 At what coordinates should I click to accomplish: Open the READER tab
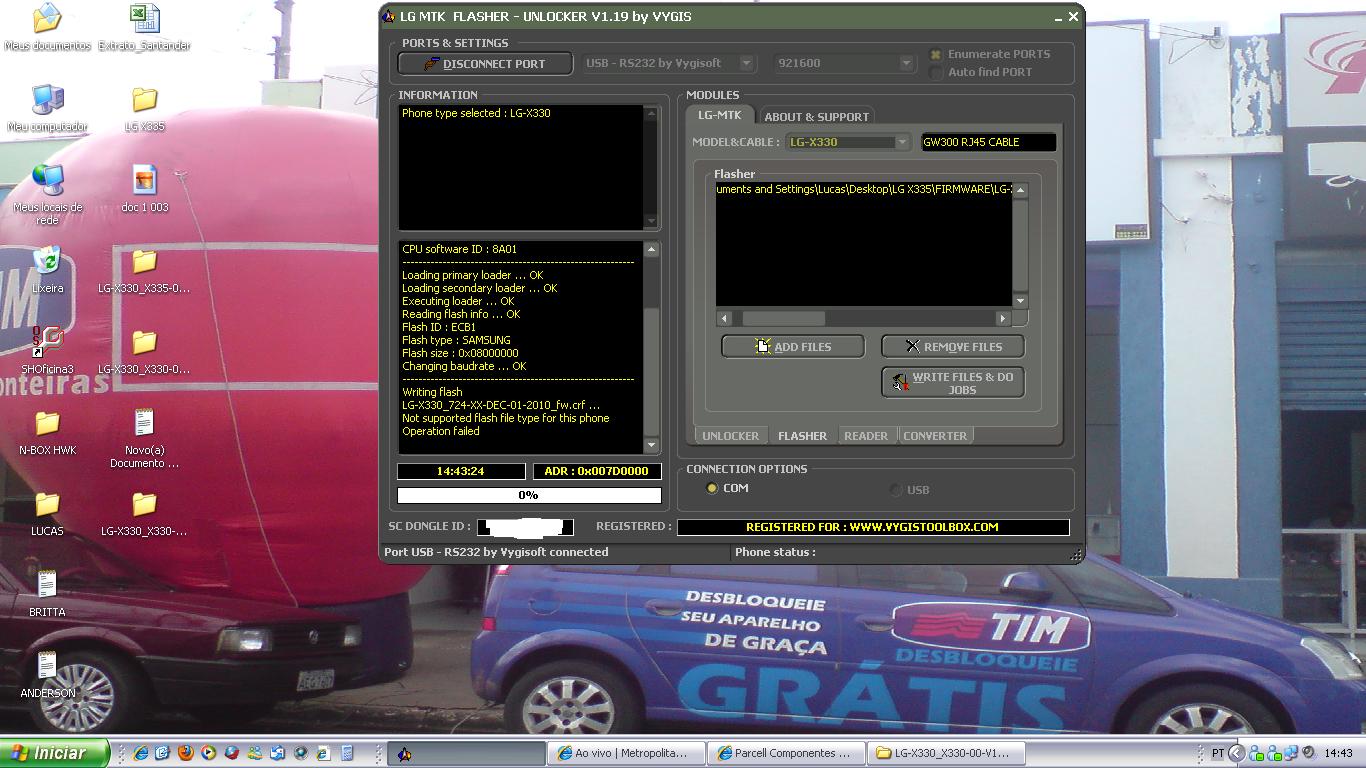866,436
